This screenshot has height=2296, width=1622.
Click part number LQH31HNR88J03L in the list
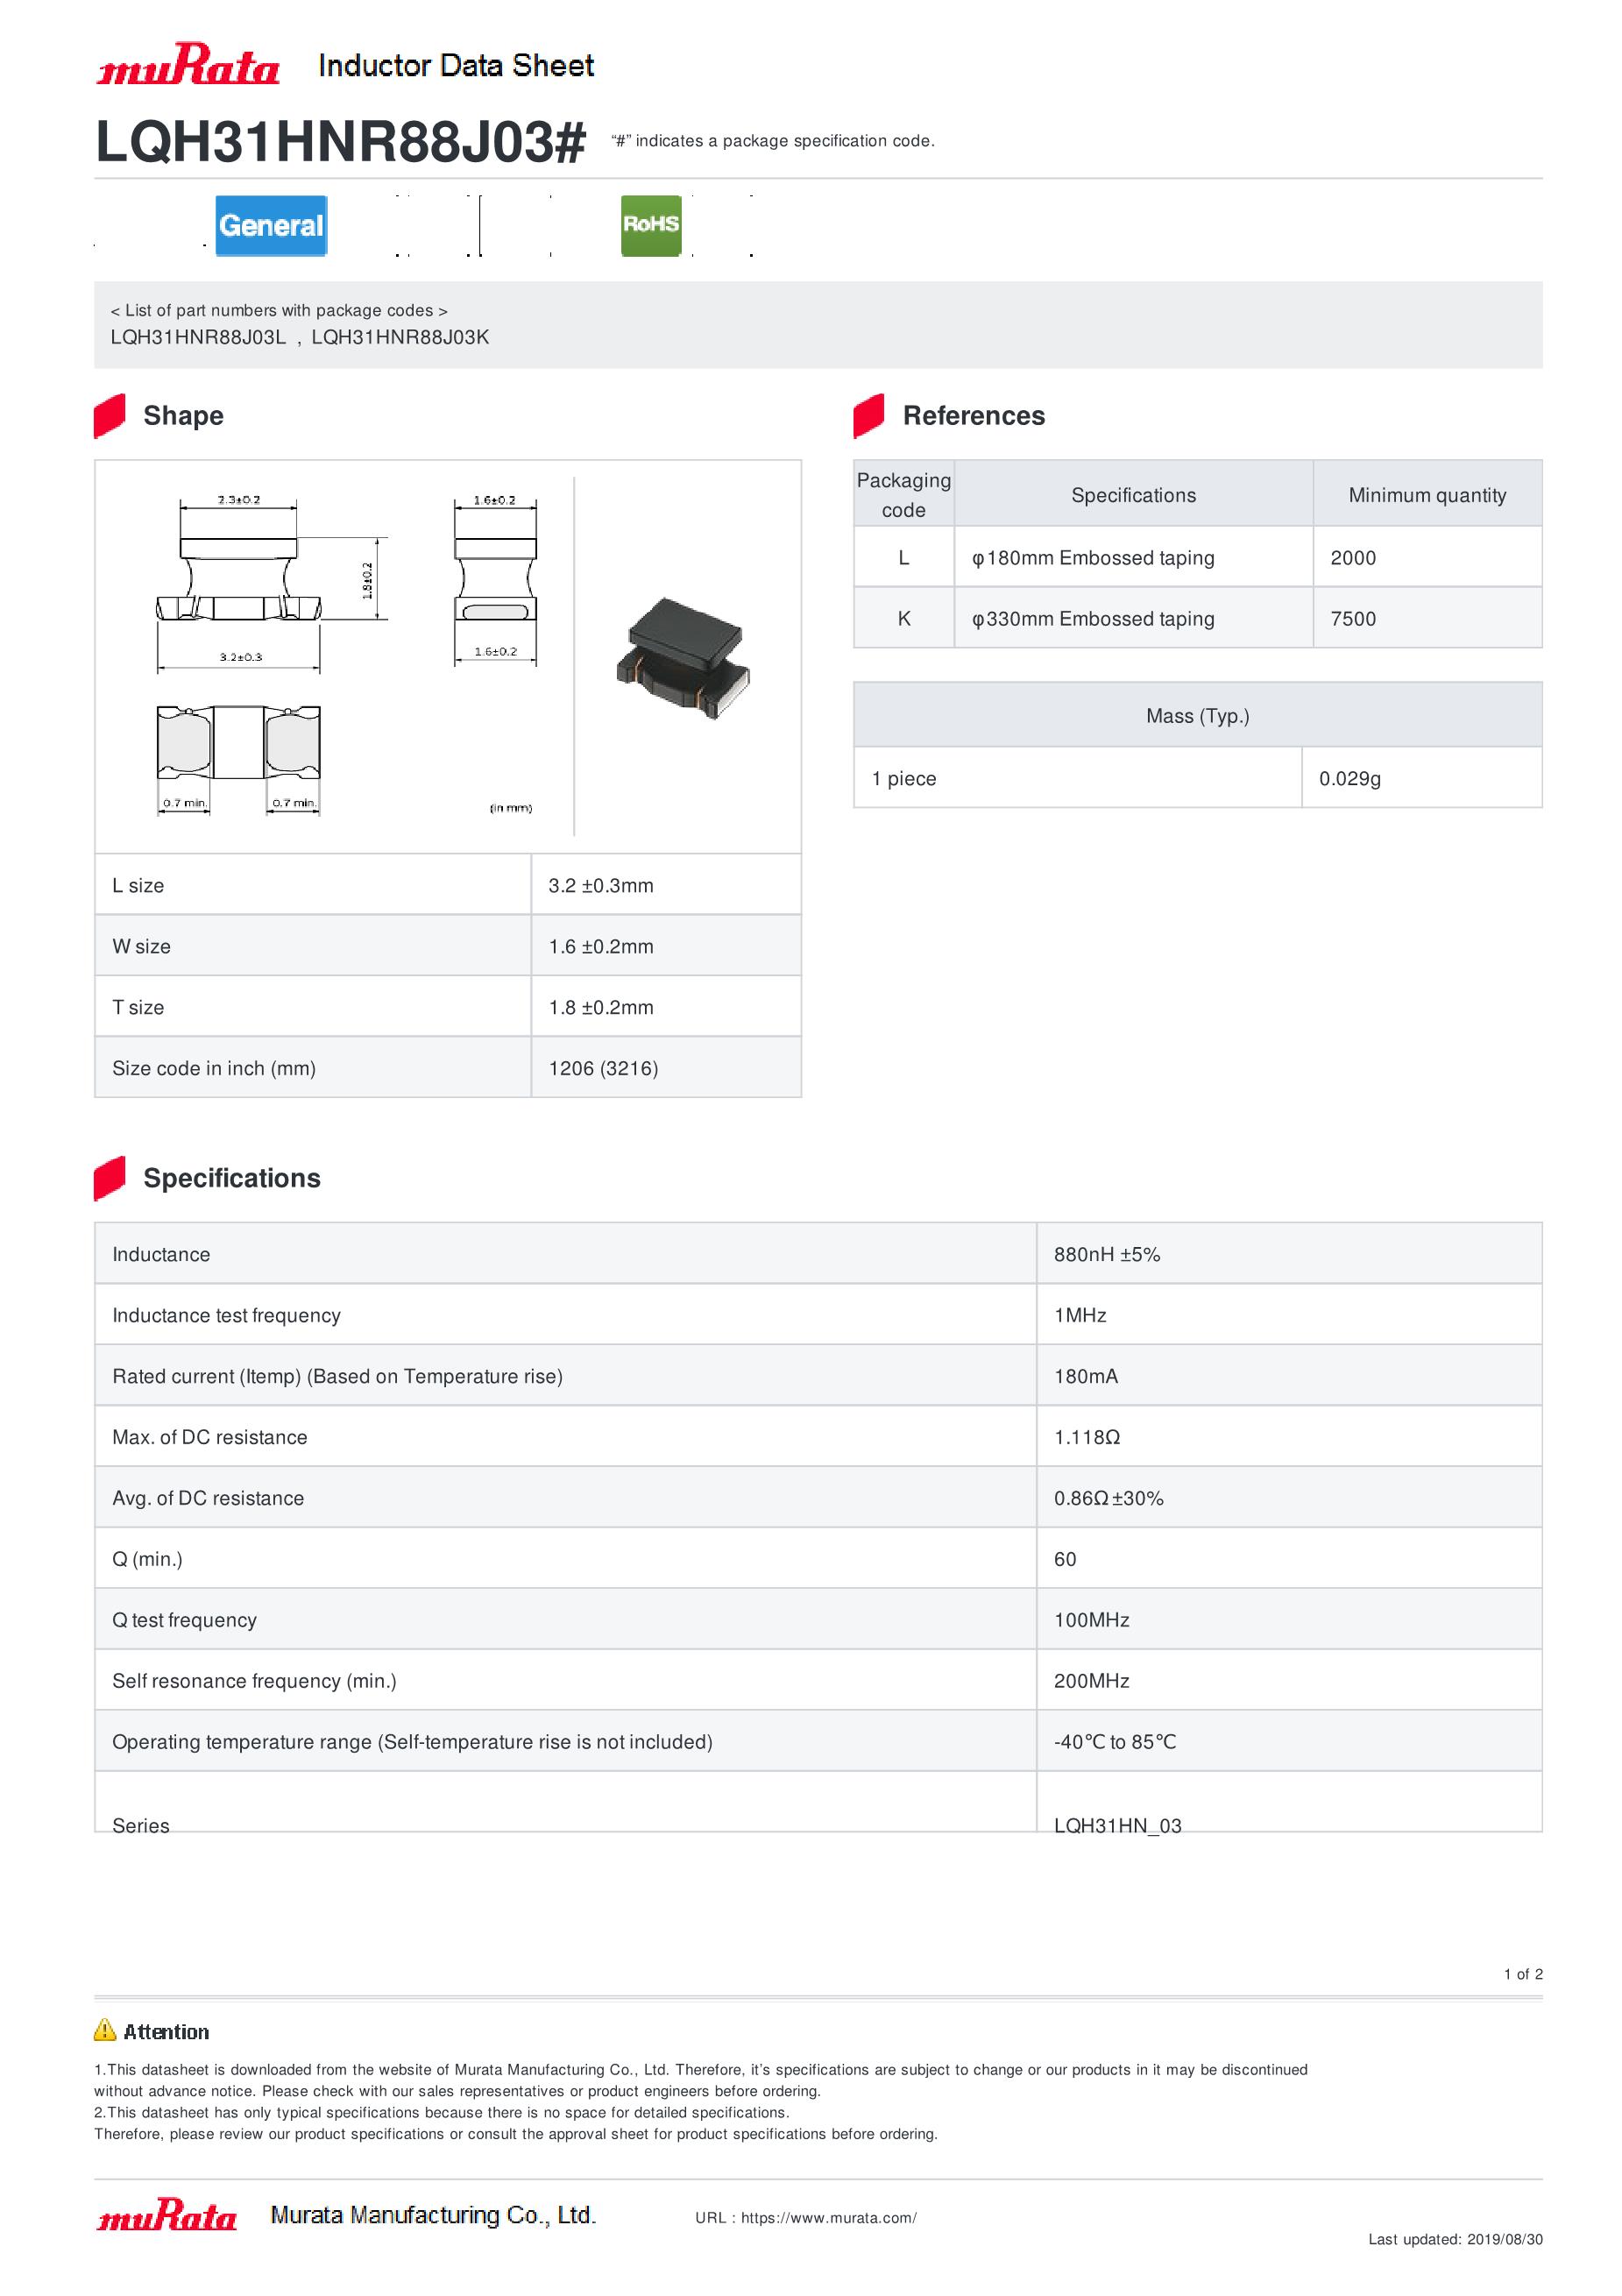[x=198, y=337]
